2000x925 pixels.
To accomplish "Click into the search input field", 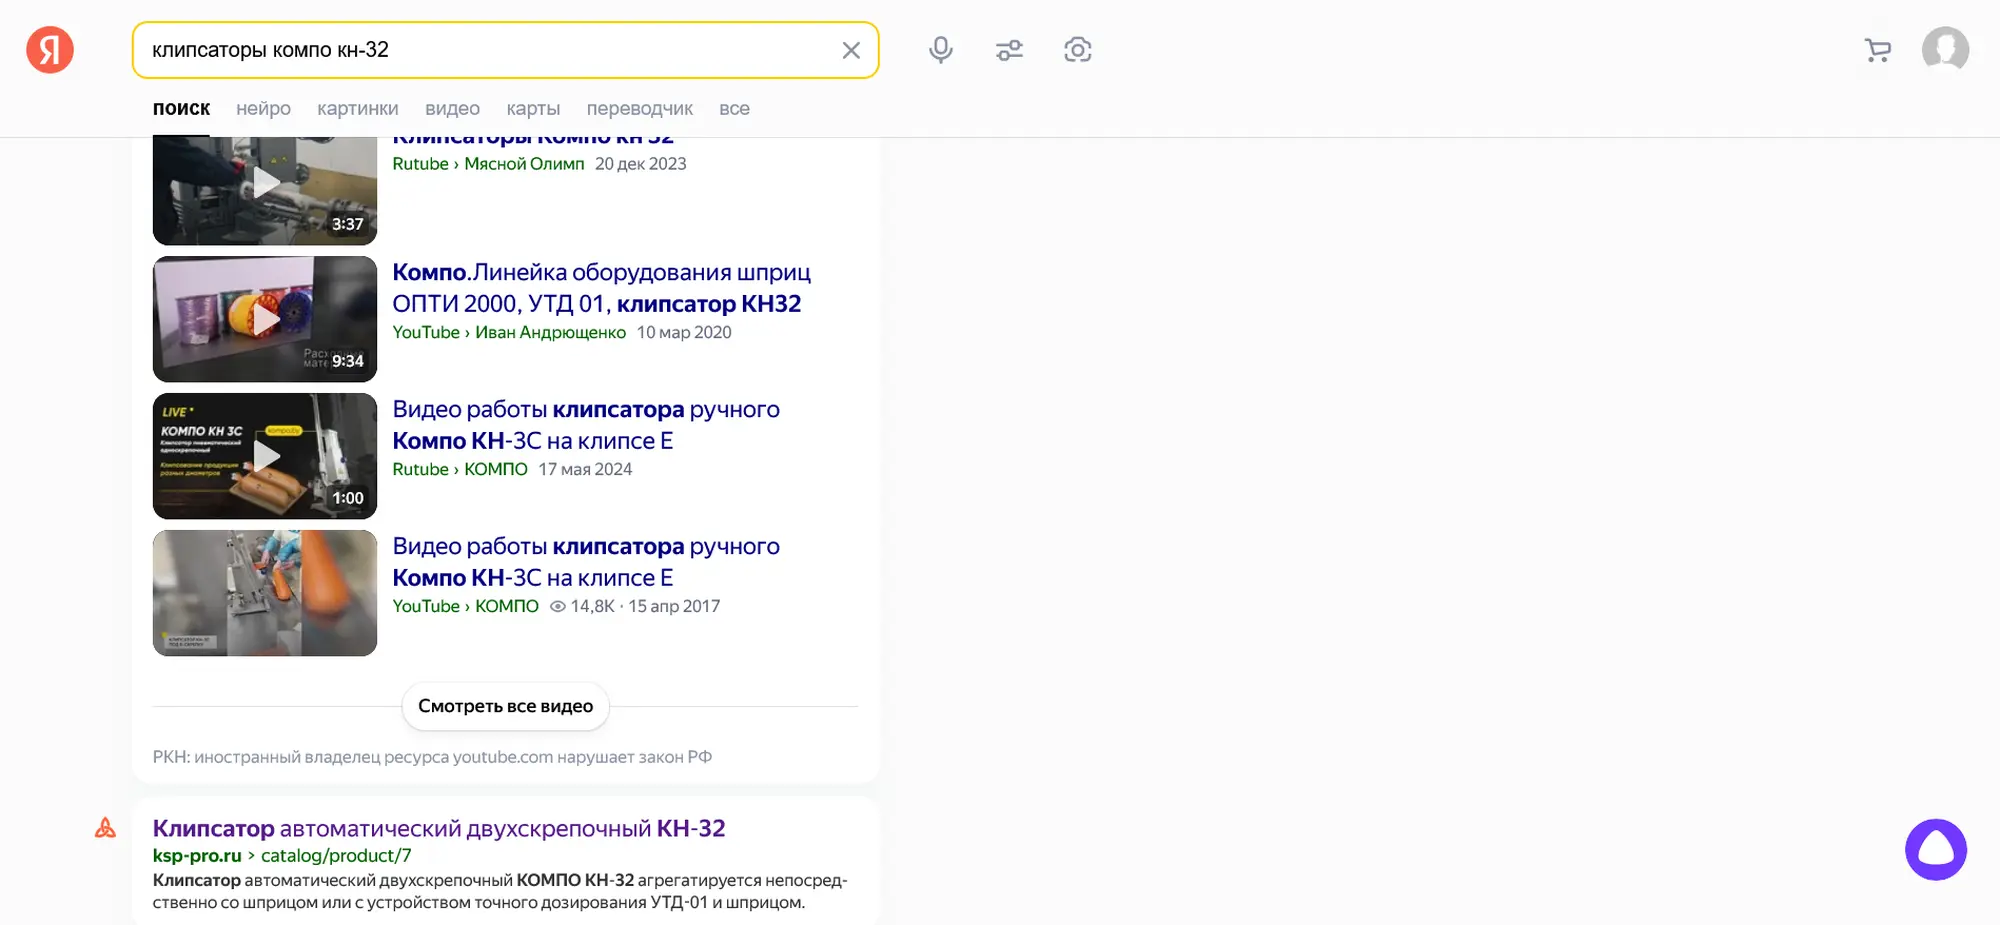I will click(x=480, y=50).
